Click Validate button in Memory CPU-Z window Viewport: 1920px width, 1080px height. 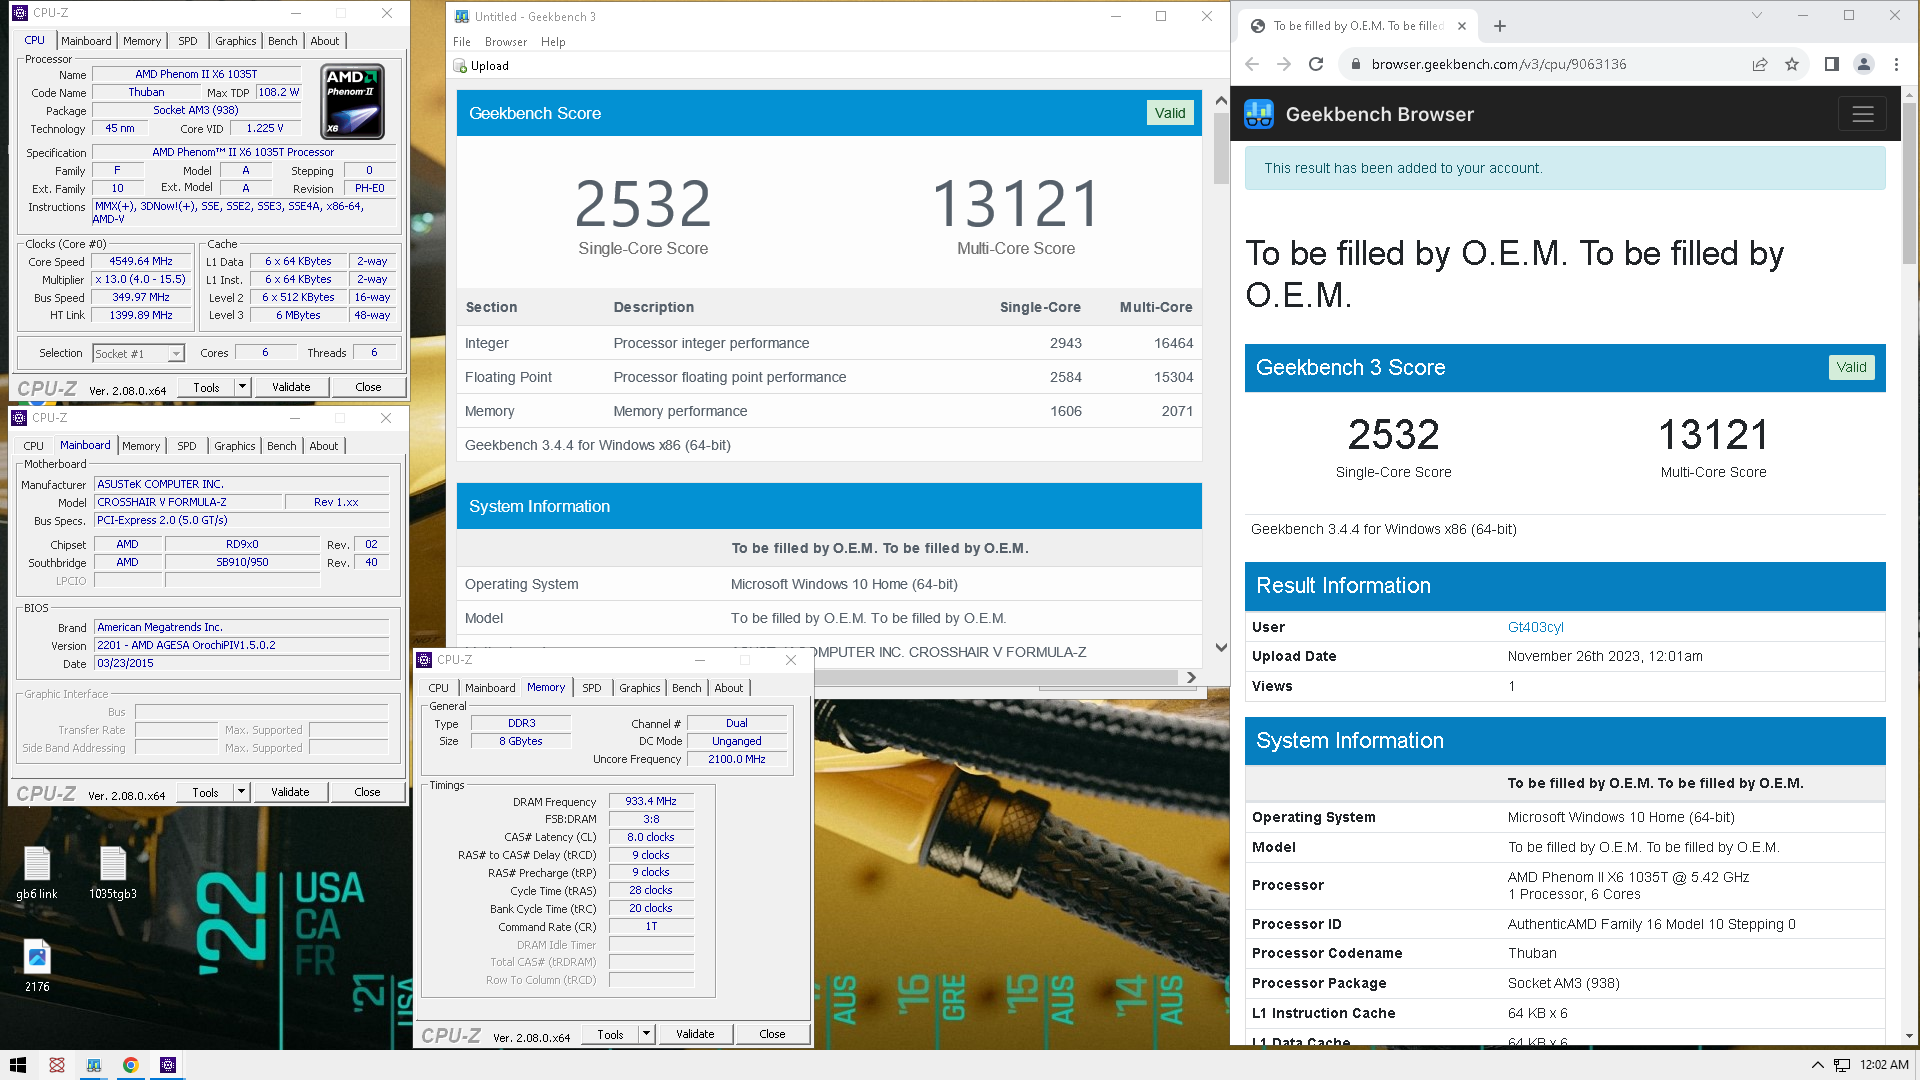pos(695,1034)
